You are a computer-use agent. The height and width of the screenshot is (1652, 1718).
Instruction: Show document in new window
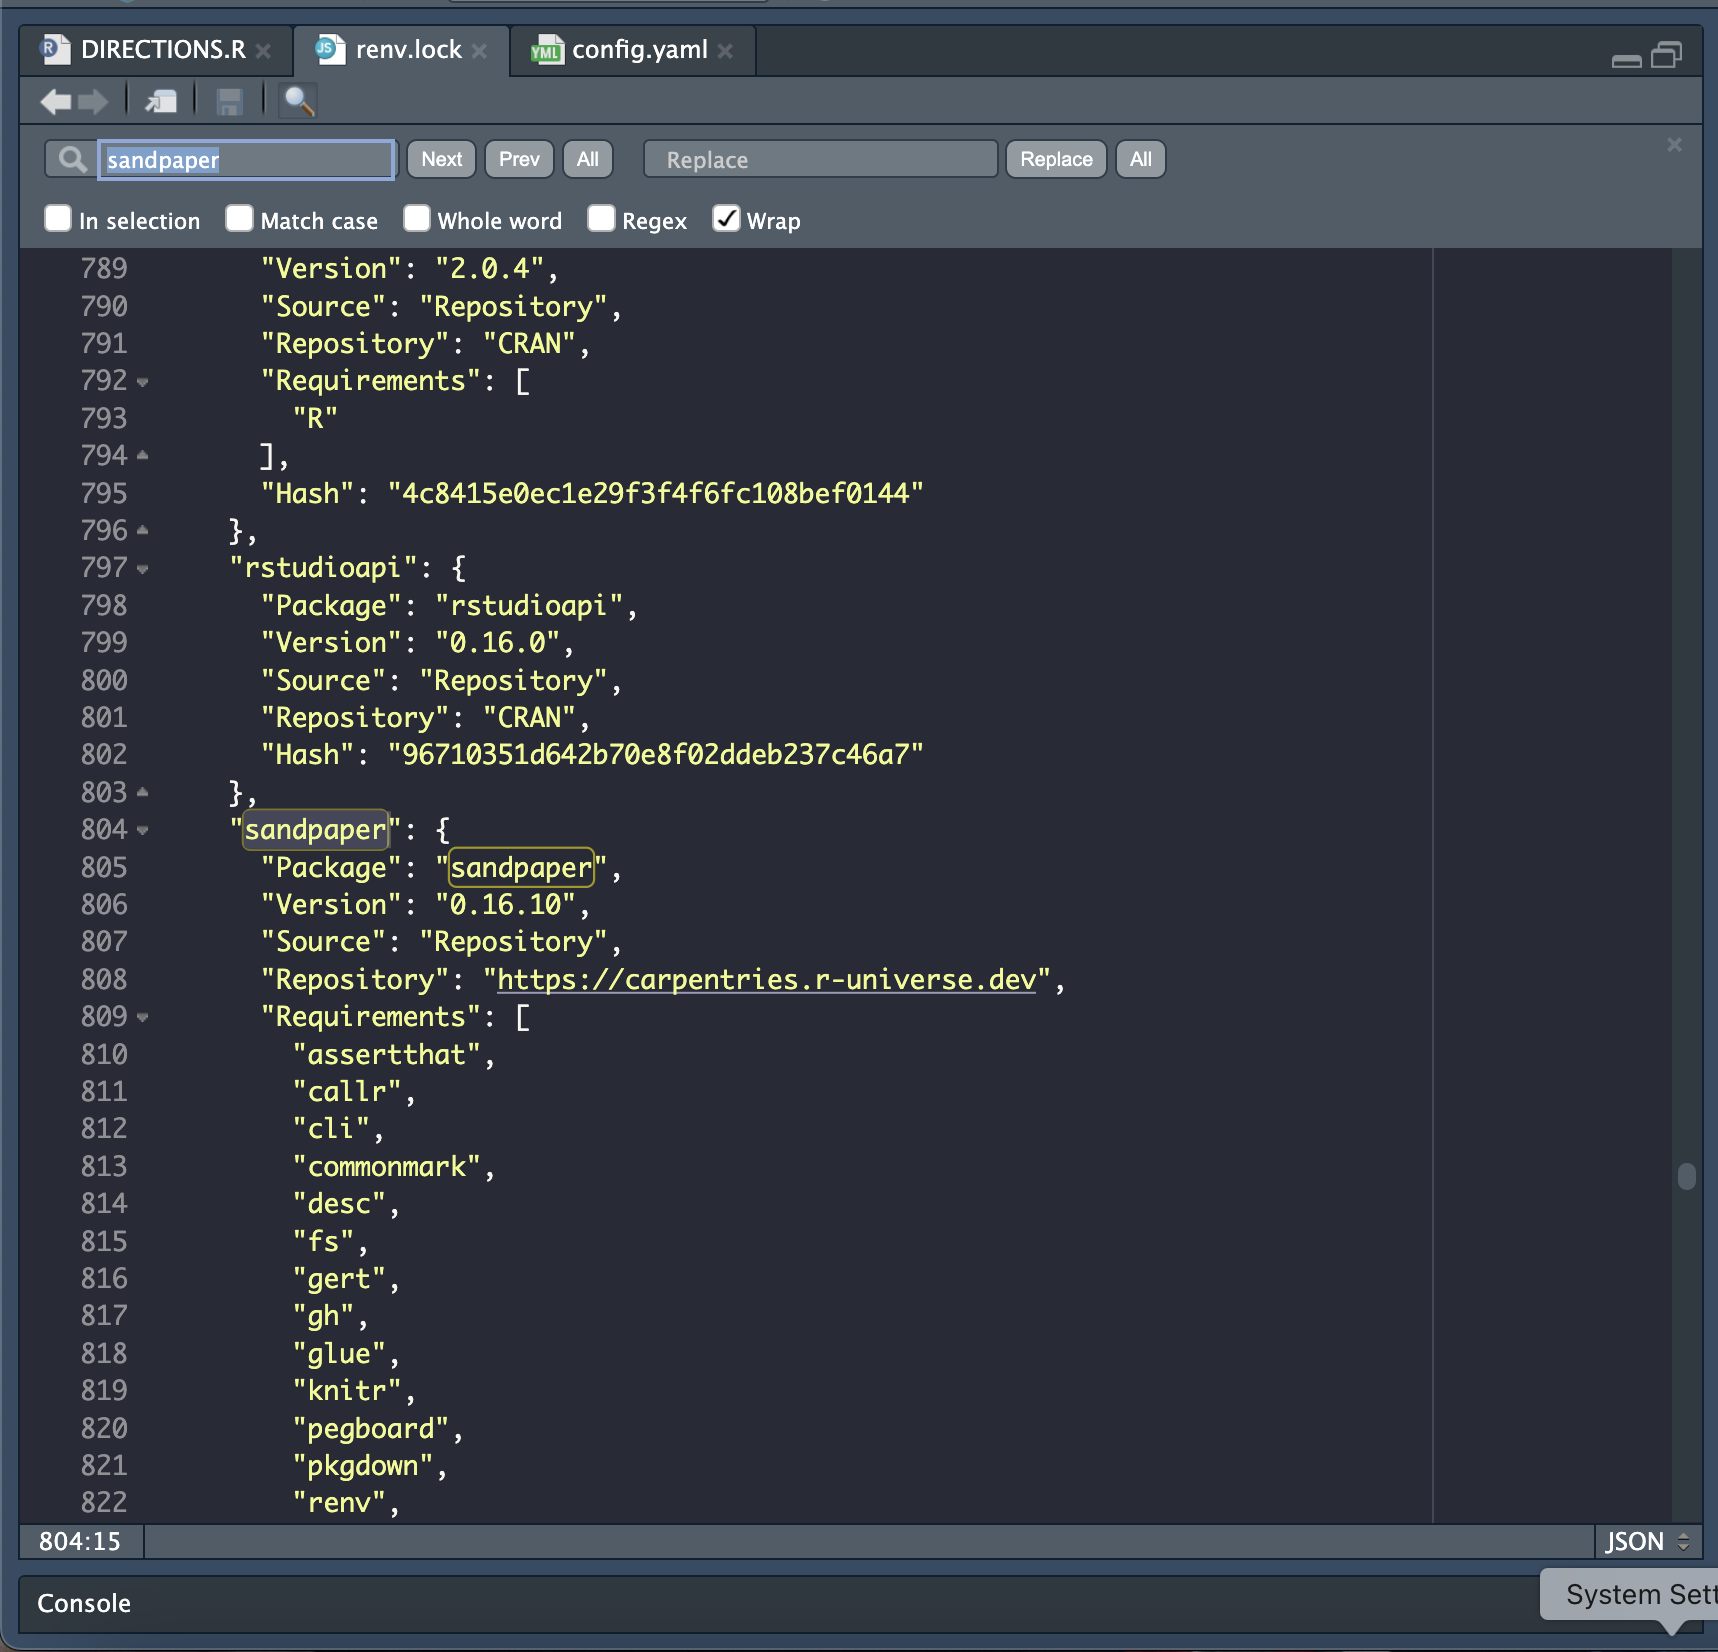click(161, 101)
